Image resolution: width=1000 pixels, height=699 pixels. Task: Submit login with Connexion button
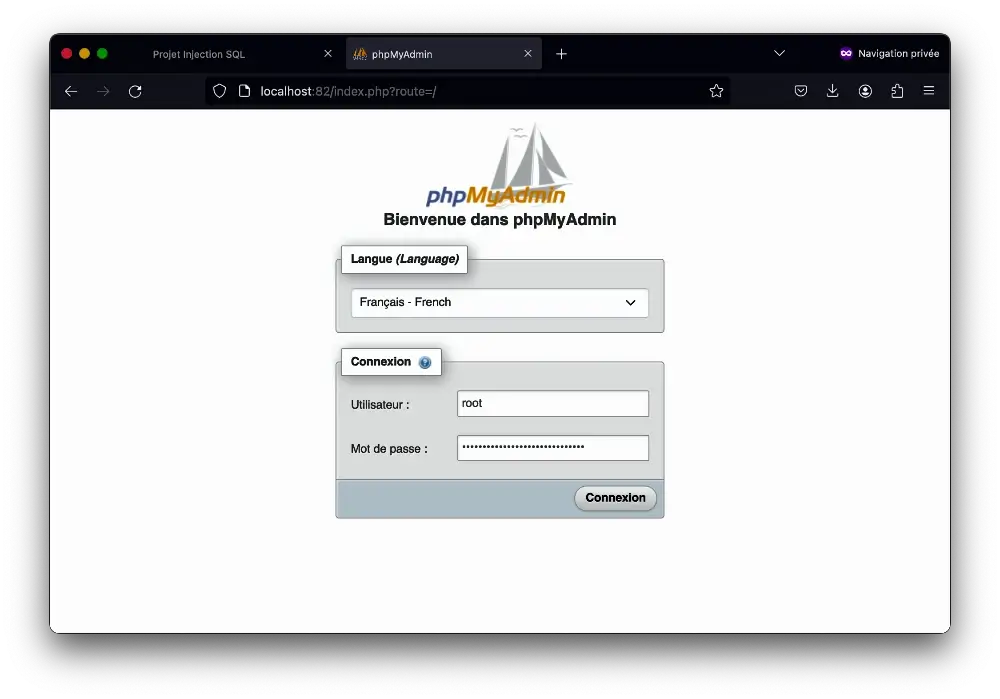click(x=615, y=498)
